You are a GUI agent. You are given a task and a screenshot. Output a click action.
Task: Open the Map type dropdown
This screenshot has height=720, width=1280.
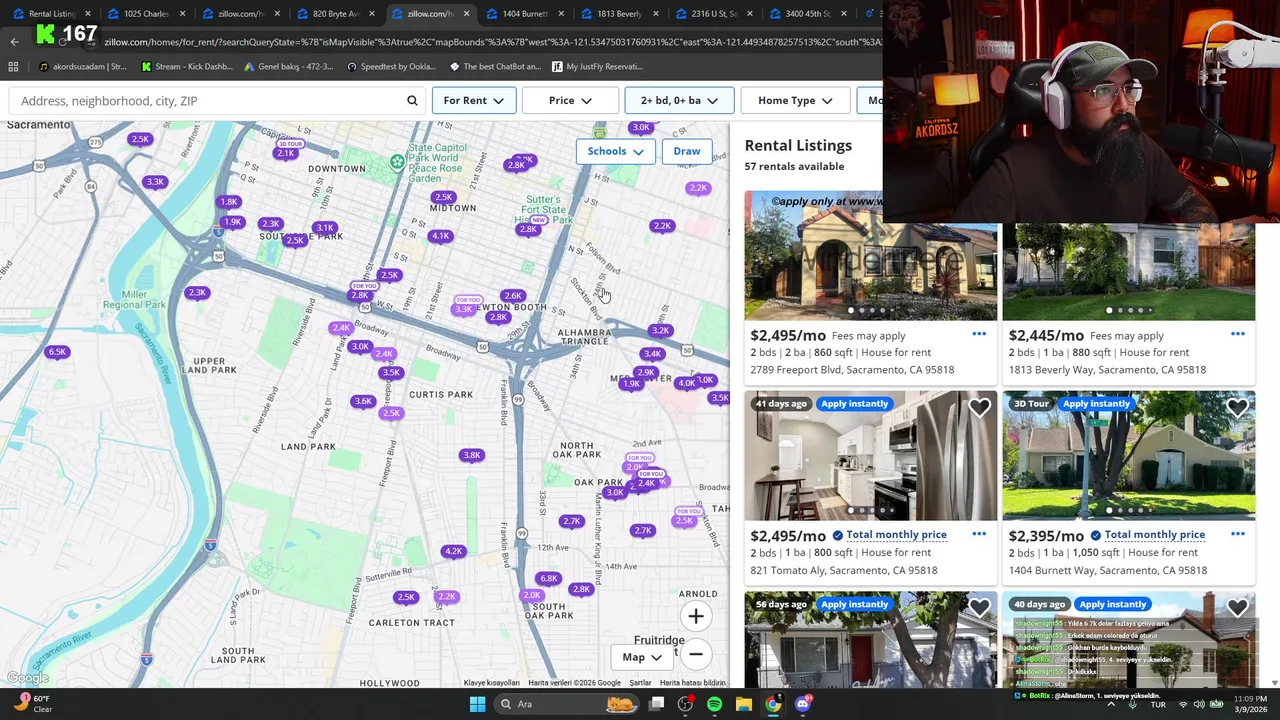(642, 657)
